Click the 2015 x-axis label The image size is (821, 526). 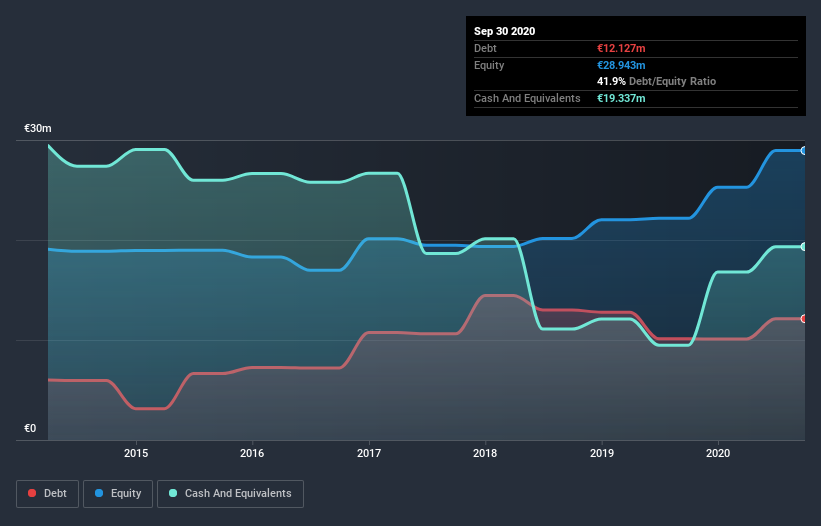point(136,453)
